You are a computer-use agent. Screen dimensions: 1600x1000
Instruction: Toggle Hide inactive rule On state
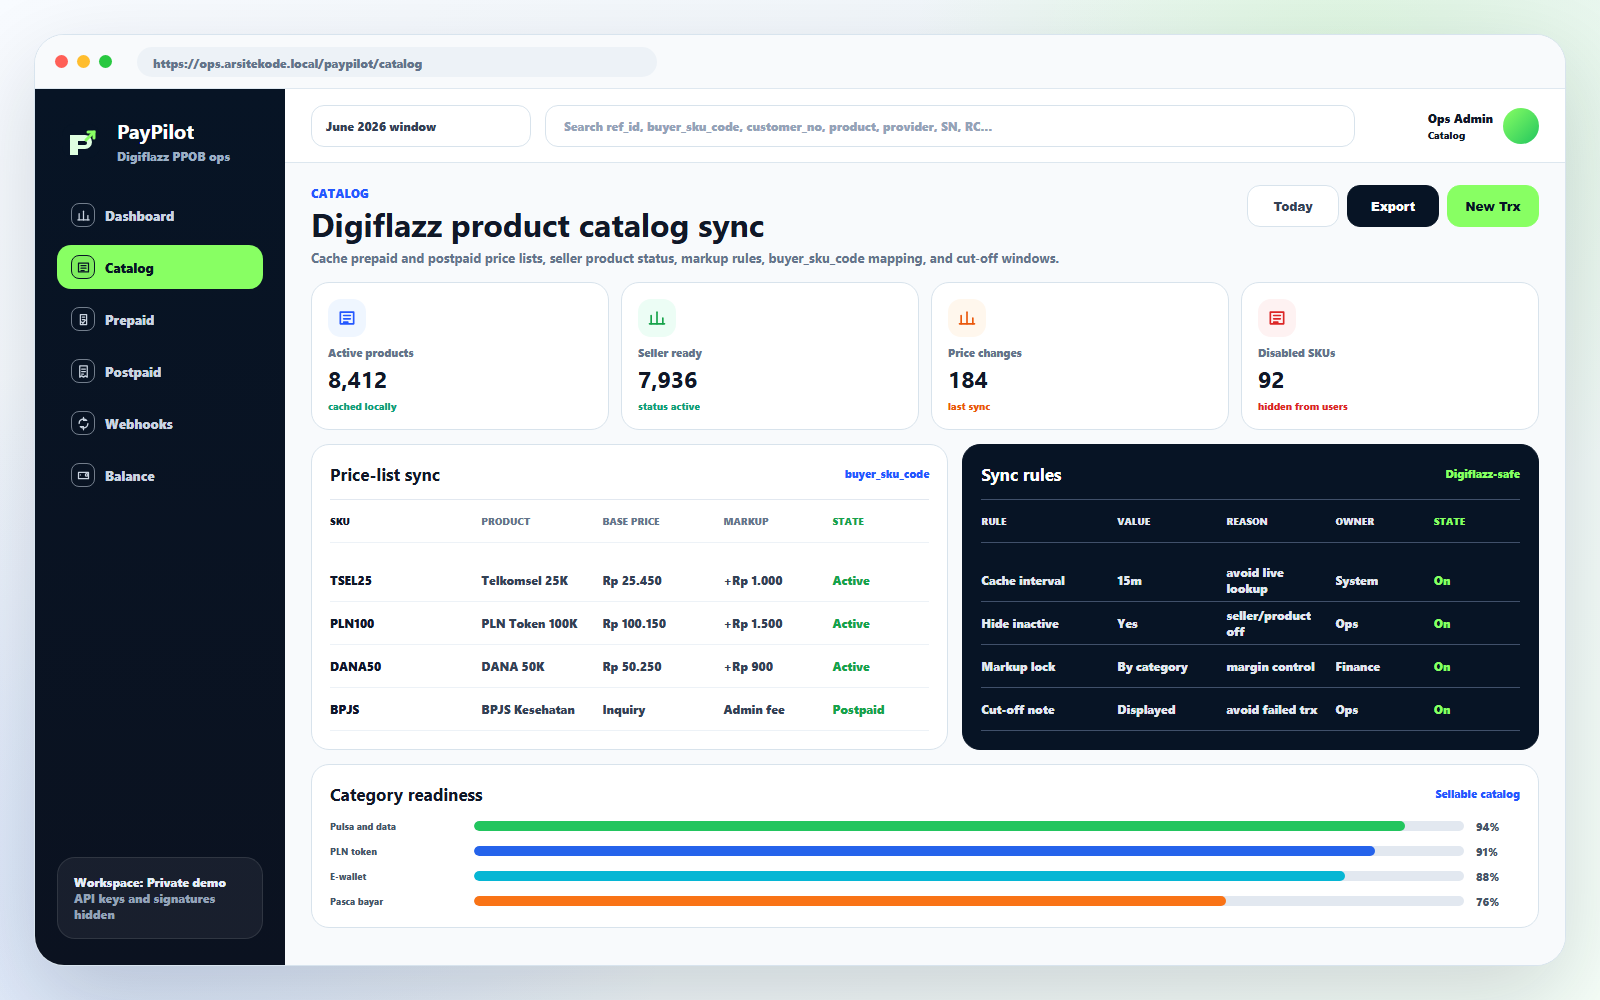coord(1442,624)
